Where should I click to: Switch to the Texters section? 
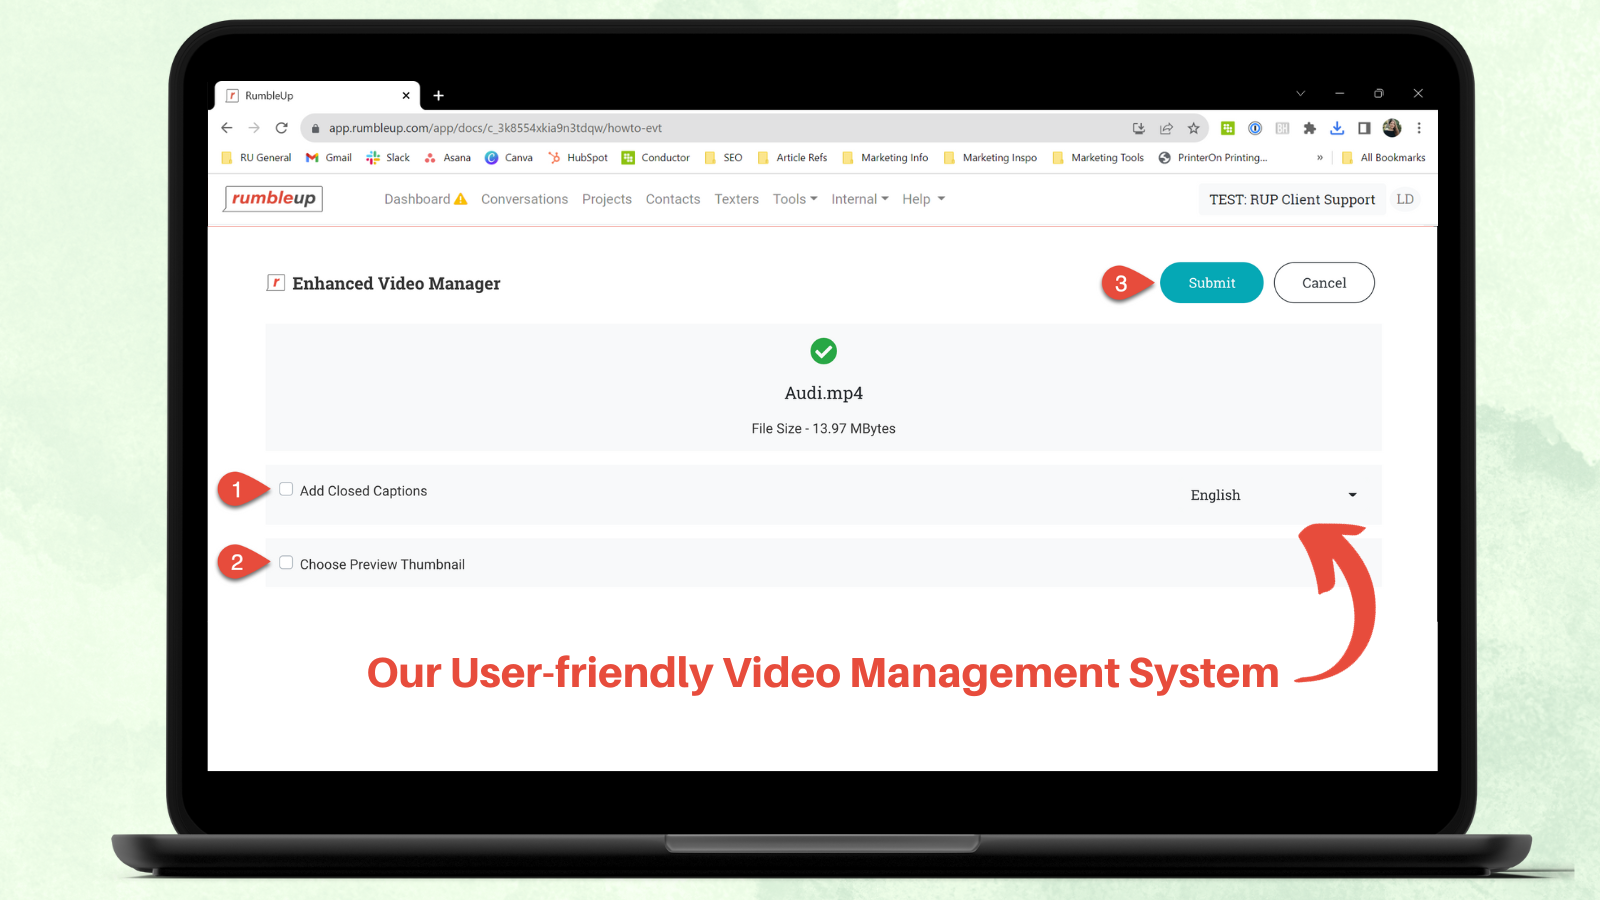click(736, 198)
